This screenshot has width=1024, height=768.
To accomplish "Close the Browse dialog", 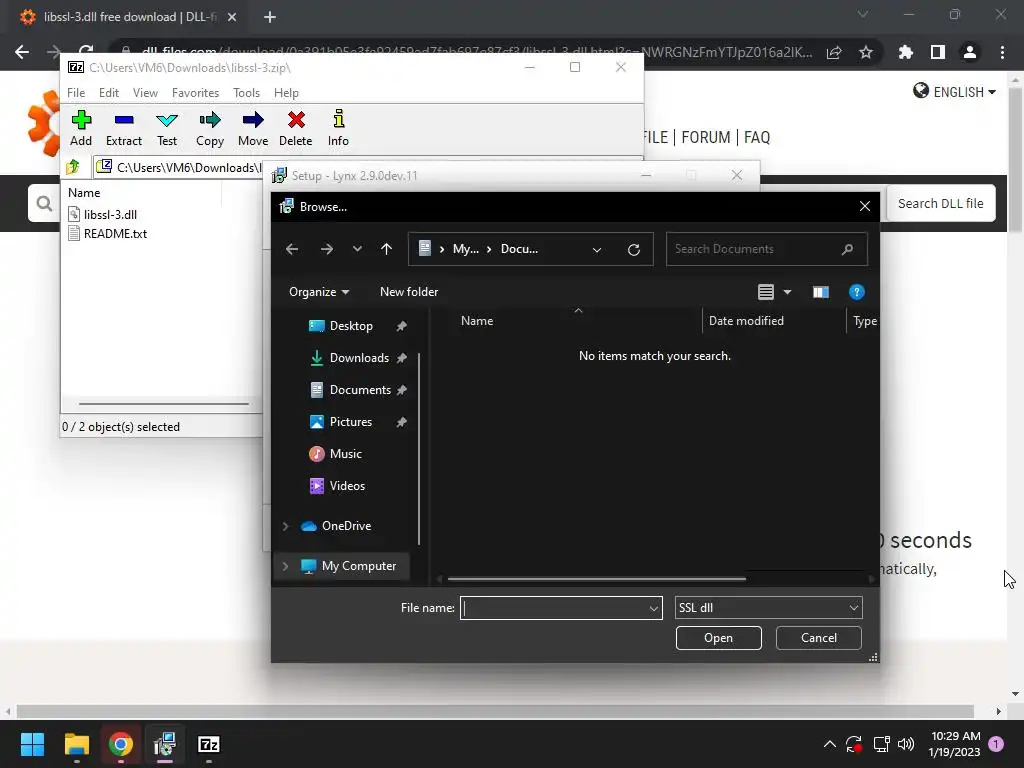I will [865, 206].
